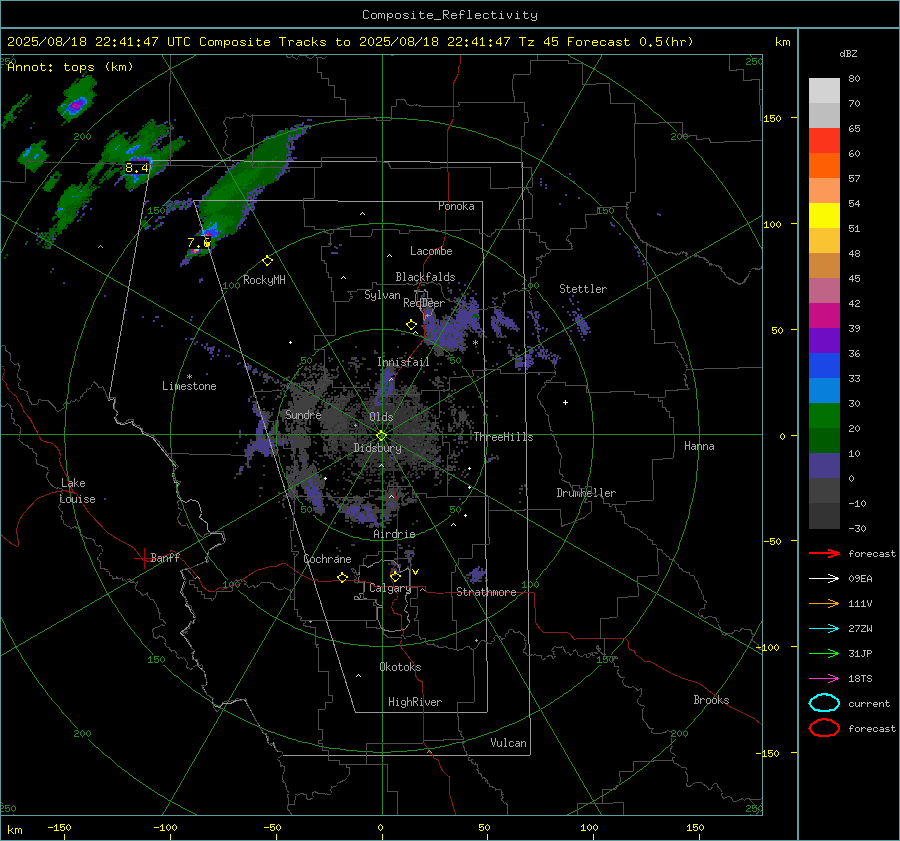
Task: Select the light blue 30–33 dBZ swatch
Action: [x=824, y=391]
